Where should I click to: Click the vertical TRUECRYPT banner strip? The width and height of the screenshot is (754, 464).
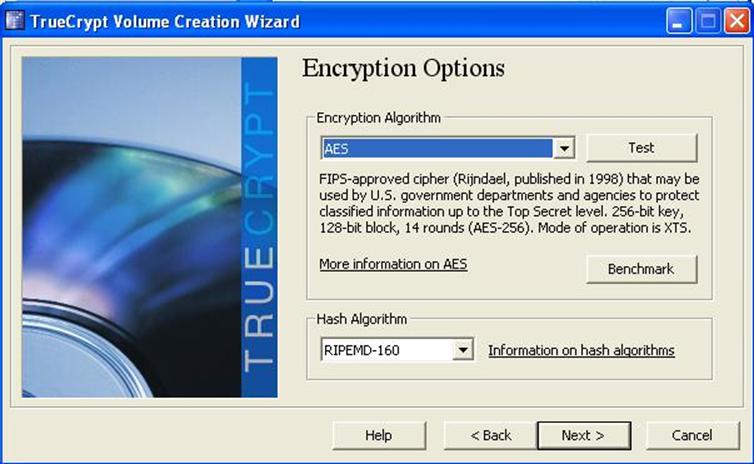(x=259, y=227)
